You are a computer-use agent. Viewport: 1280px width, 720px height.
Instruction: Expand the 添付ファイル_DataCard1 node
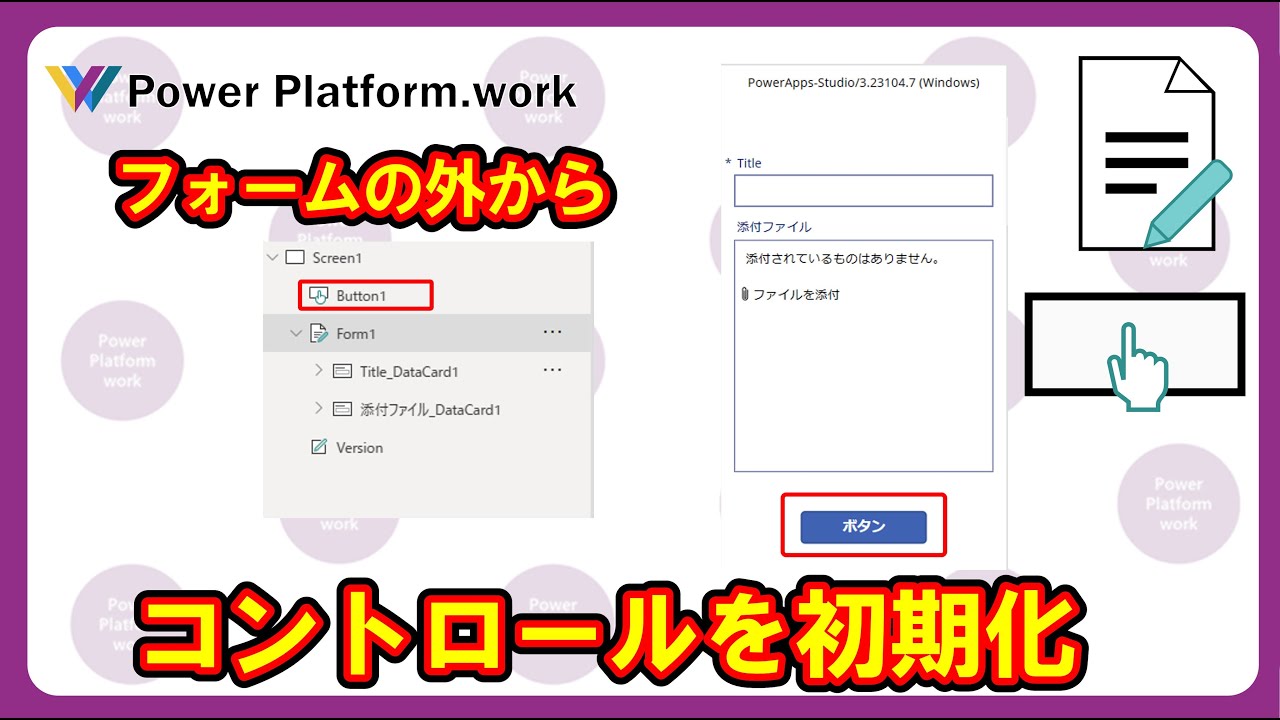coord(318,409)
